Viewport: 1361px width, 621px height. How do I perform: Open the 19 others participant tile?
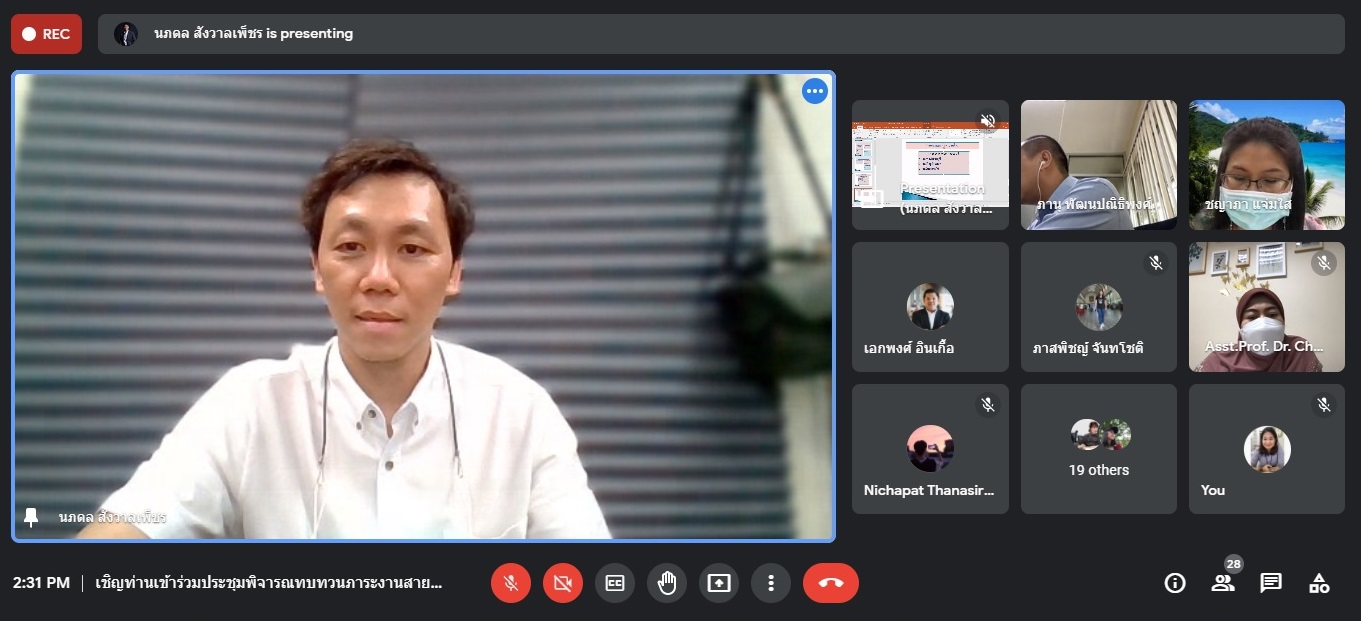(1098, 449)
